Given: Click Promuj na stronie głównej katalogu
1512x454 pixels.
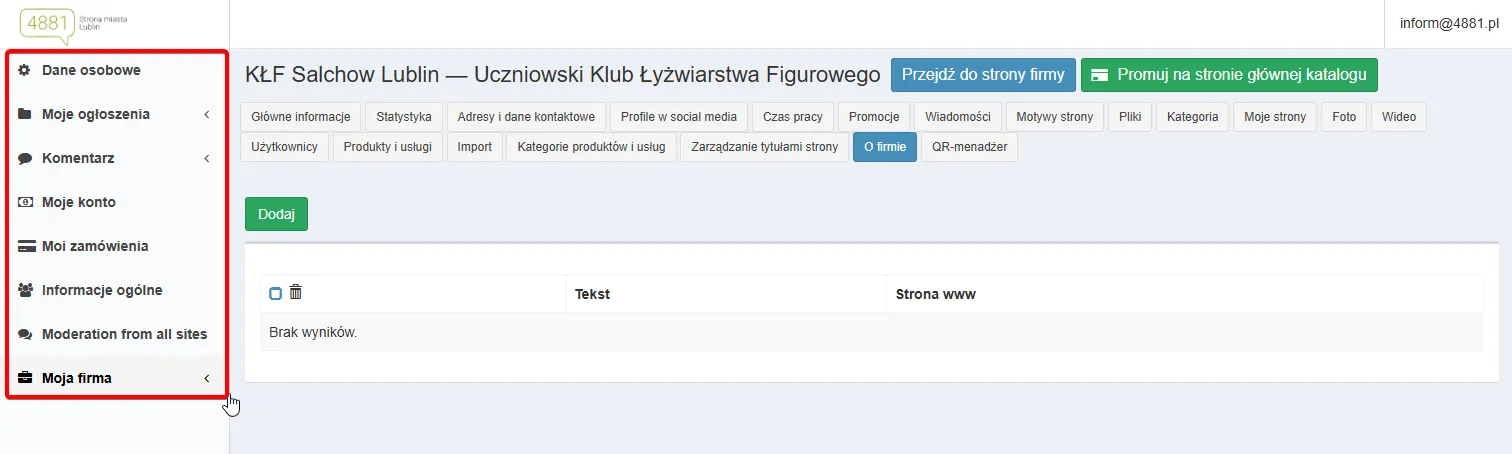Looking at the screenshot, I should click(1229, 75).
